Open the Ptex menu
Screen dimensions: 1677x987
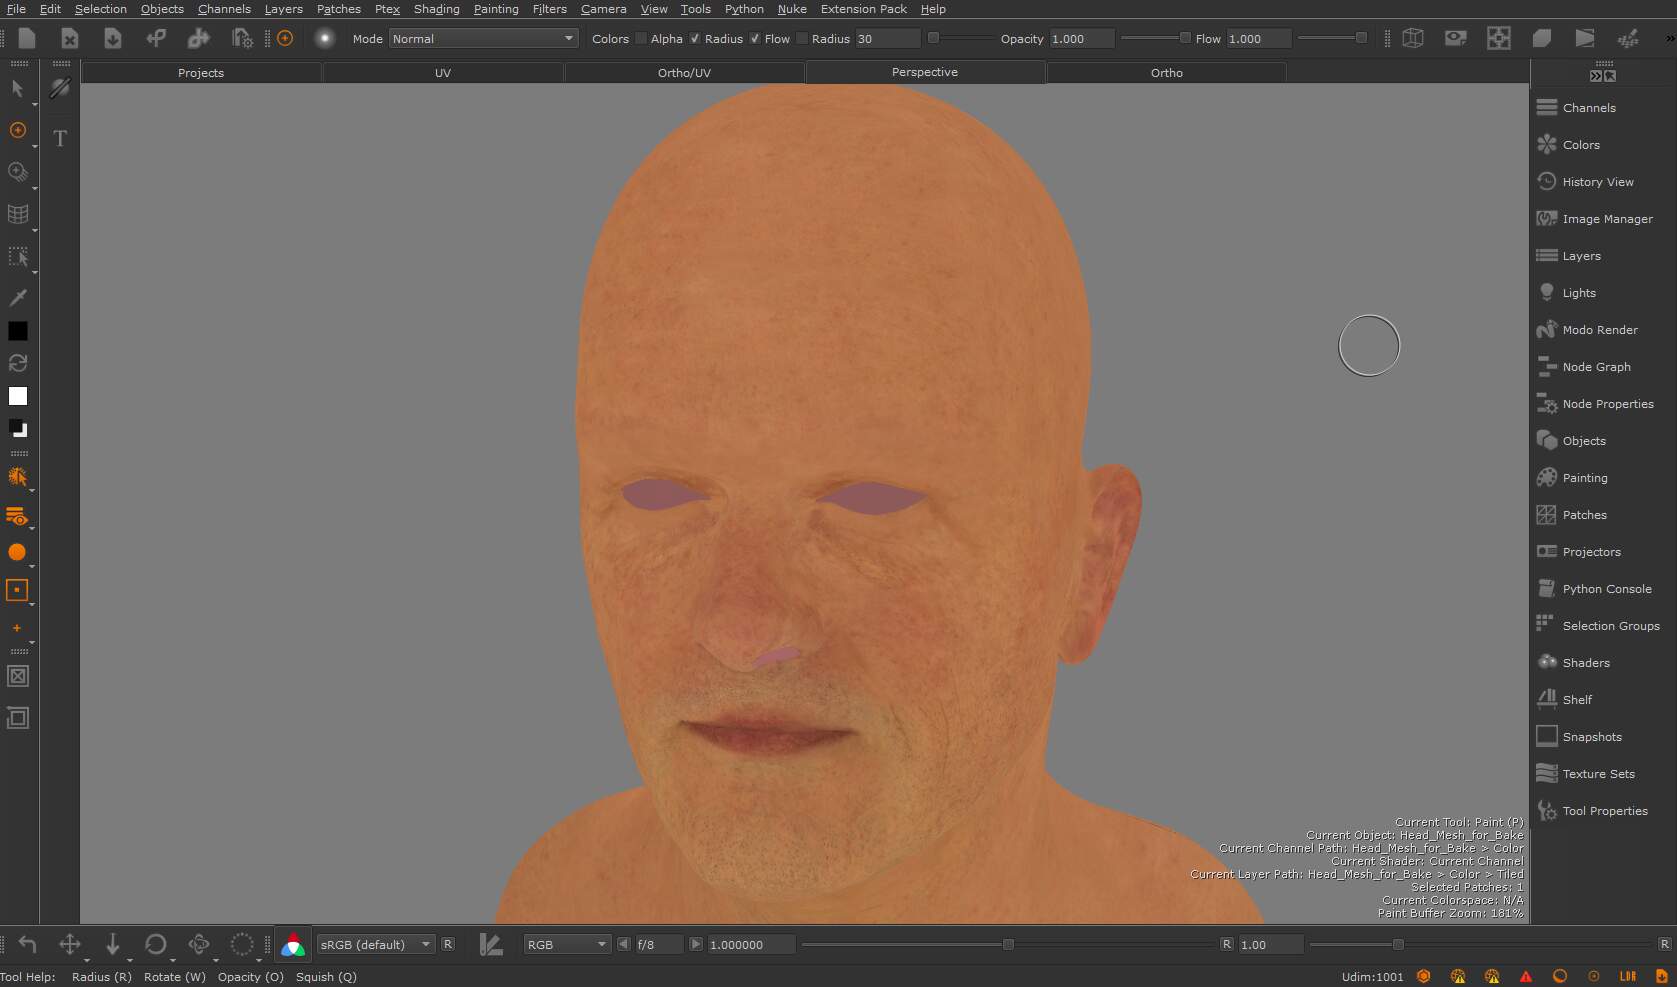pos(387,9)
